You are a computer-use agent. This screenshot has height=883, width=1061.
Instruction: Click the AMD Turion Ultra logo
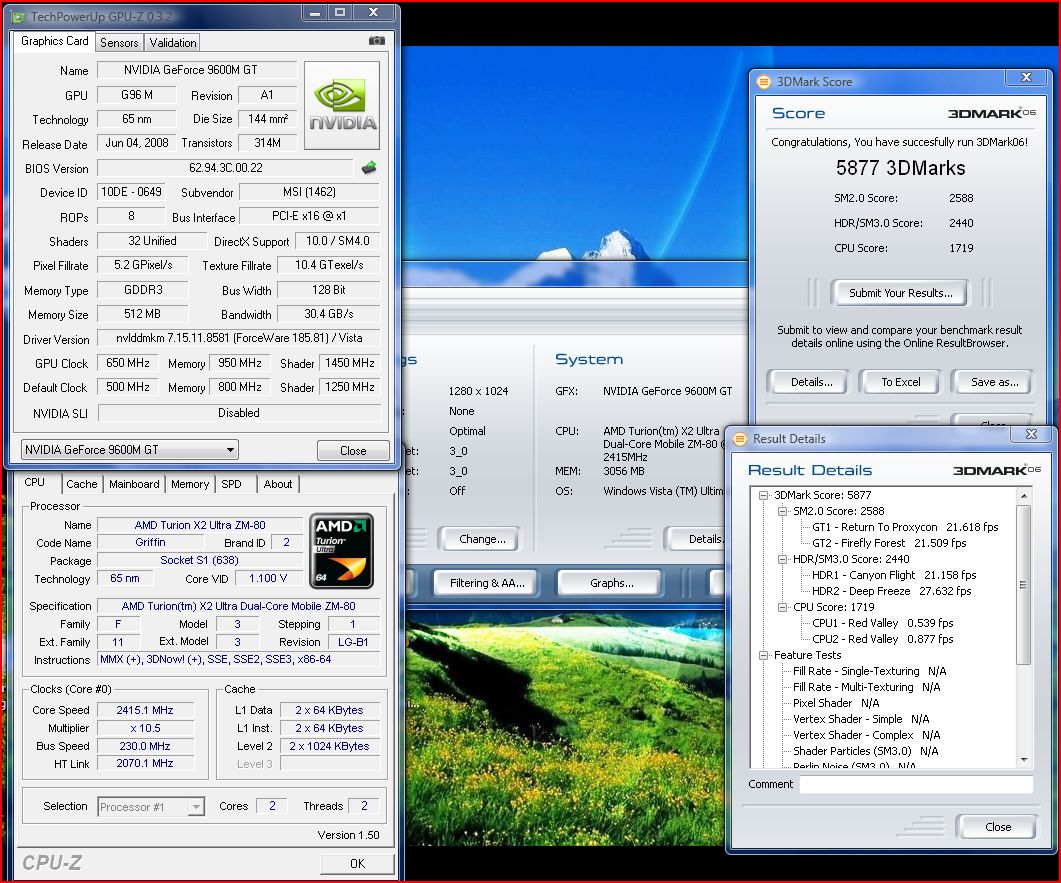[x=342, y=551]
